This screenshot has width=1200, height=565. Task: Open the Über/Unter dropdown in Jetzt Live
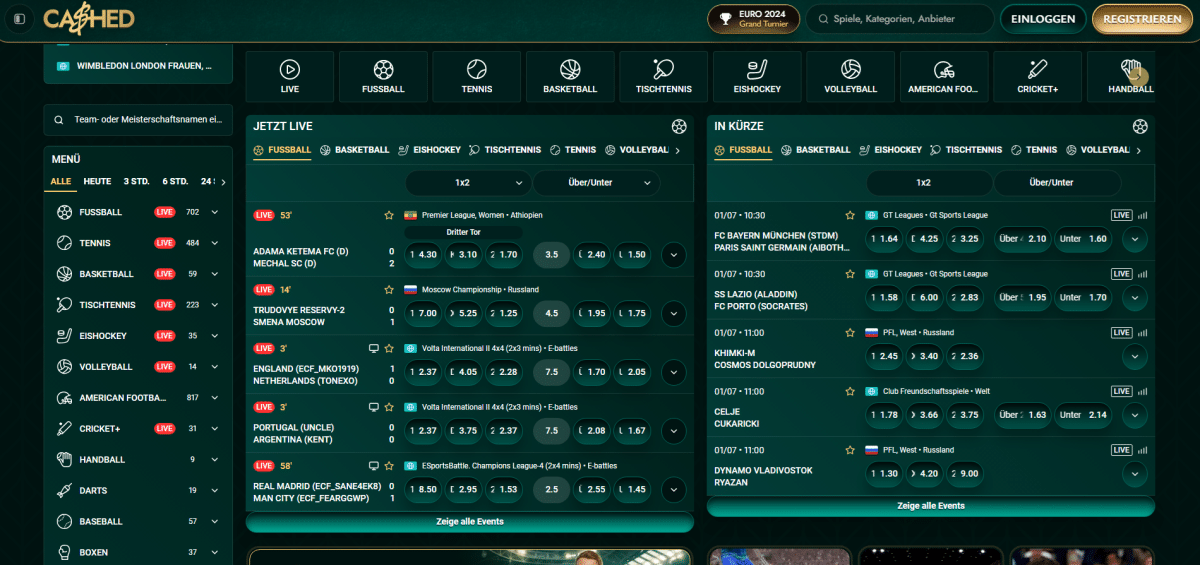(x=597, y=183)
